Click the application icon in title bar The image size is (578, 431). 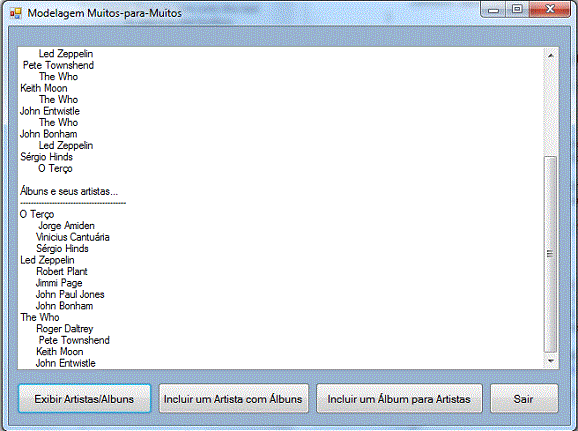(16, 13)
